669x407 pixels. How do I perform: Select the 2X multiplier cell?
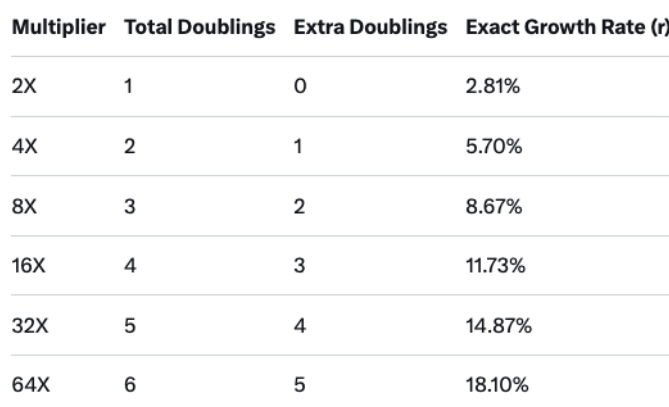tap(24, 86)
